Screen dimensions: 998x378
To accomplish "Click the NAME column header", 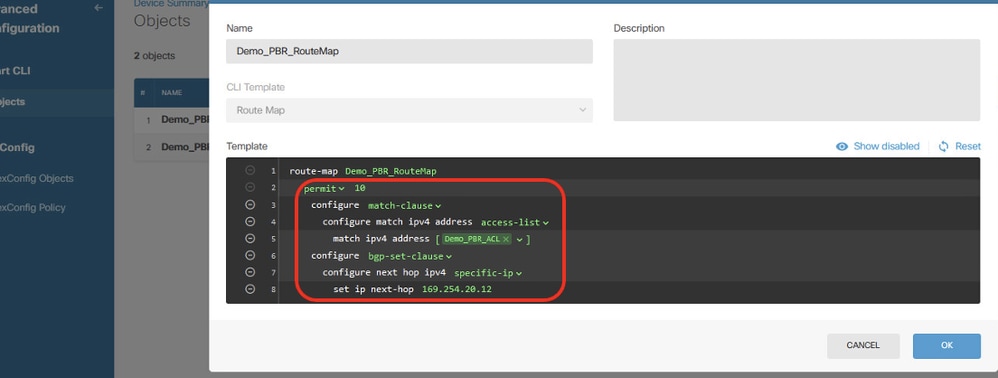I will (172, 93).
